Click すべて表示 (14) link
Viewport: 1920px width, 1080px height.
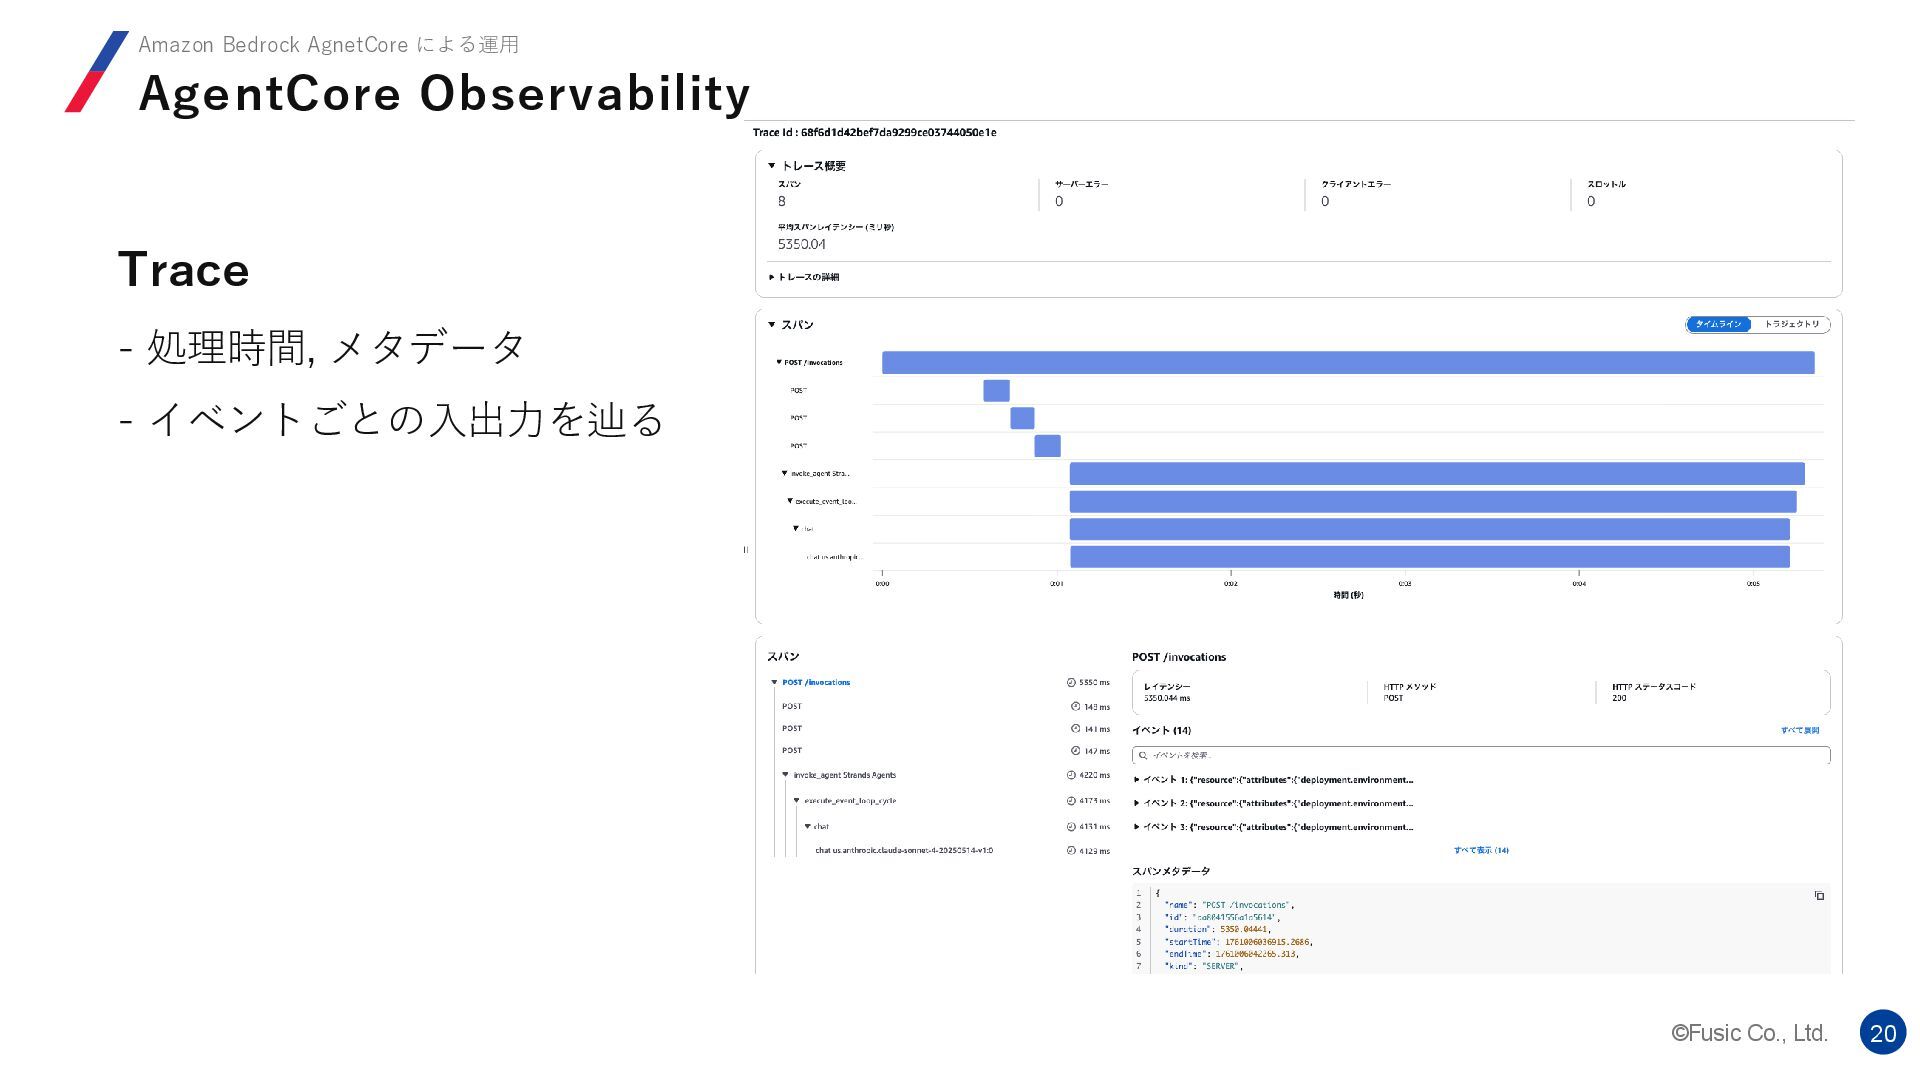[x=1481, y=851]
